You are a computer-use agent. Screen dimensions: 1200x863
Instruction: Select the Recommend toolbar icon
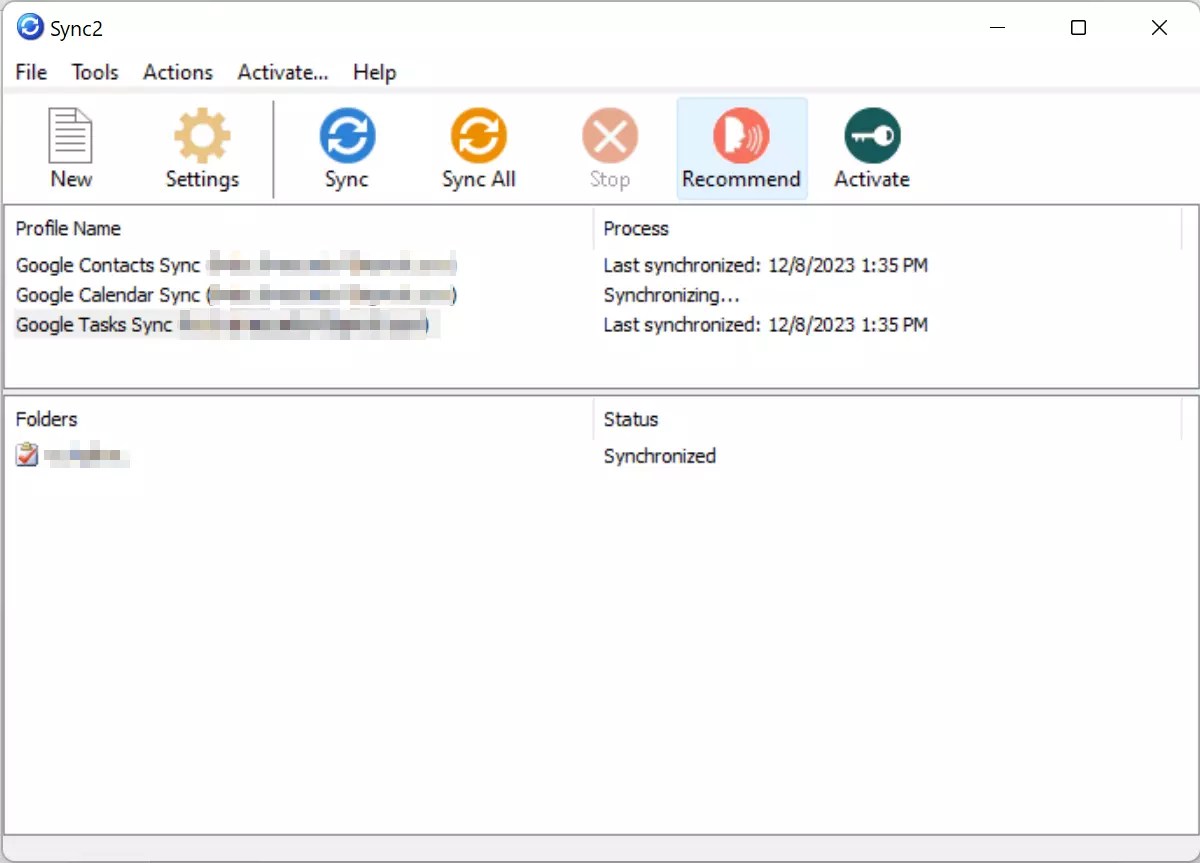click(741, 148)
